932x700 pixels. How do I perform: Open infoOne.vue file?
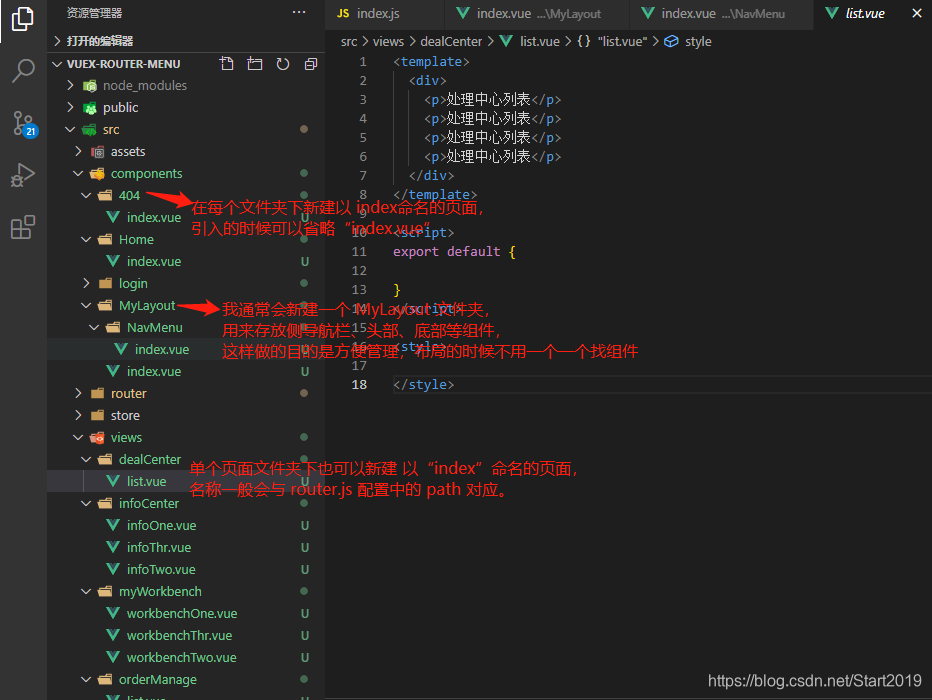point(186,525)
